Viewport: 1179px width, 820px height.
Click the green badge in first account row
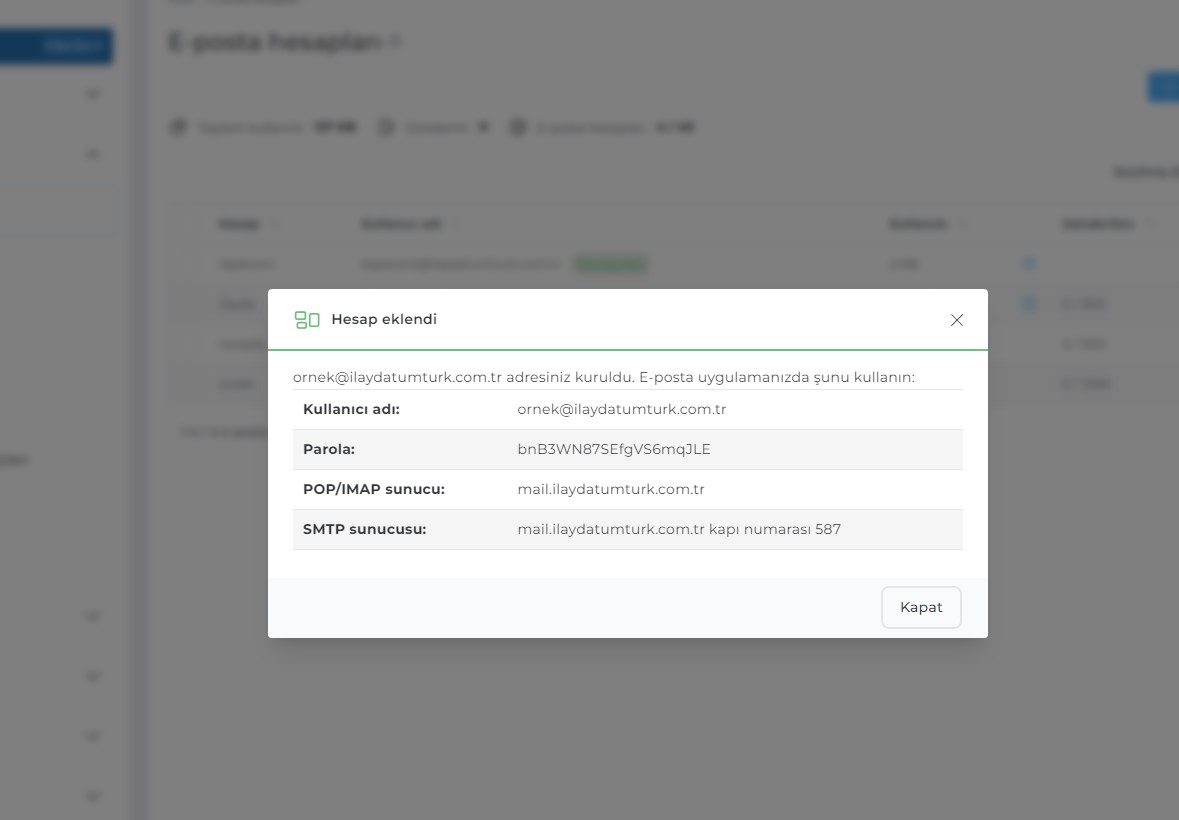pos(610,264)
